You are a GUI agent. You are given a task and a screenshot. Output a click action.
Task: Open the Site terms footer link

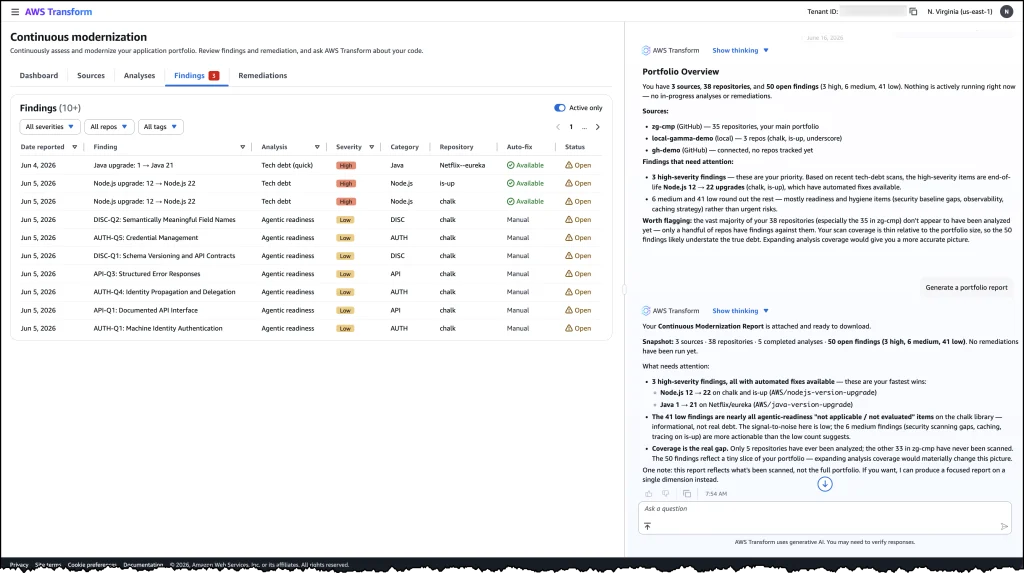pyautogui.click(x=48, y=565)
